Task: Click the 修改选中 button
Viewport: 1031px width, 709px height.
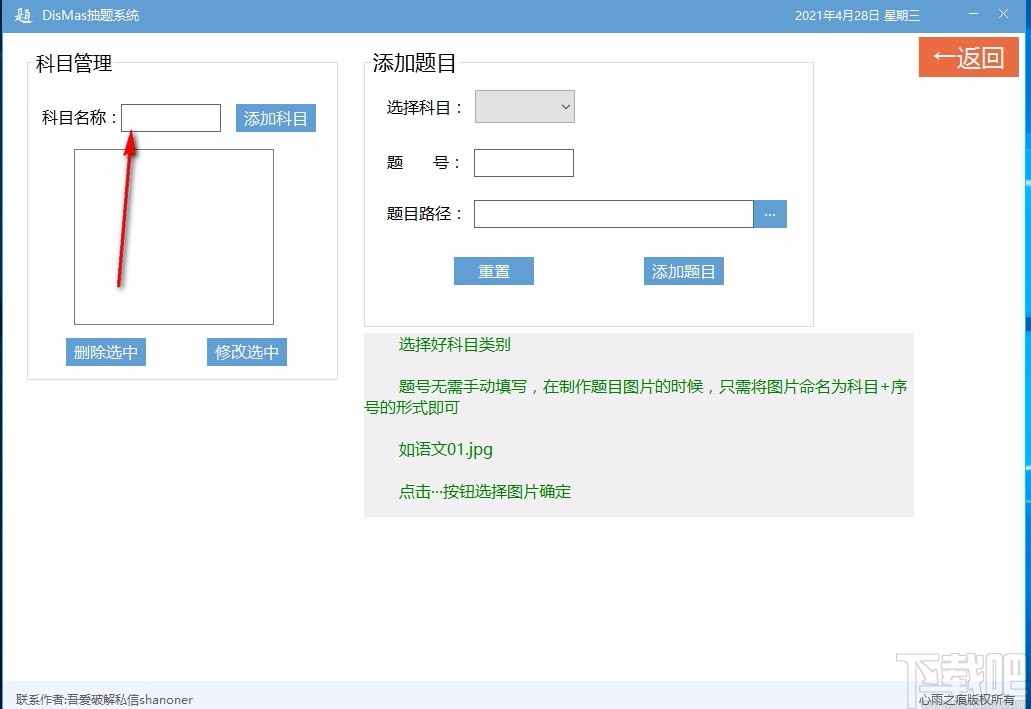Action: (x=246, y=351)
